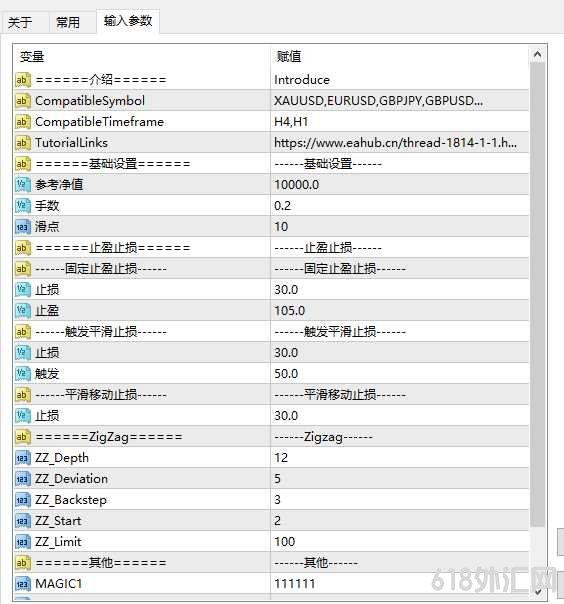This screenshot has width=564, height=604.
Task: Click the scroll down arrow of the parameter list
Action: click(x=537, y=591)
